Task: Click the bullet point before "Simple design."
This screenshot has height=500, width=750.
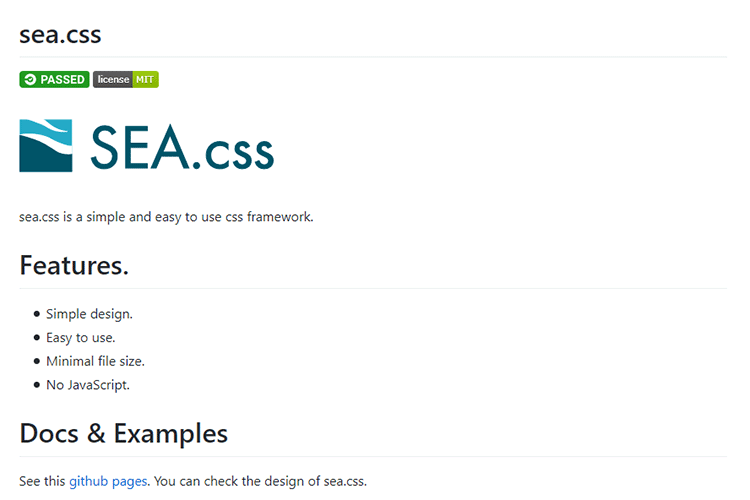Action: pyautogui.click(x=37, y=314)
